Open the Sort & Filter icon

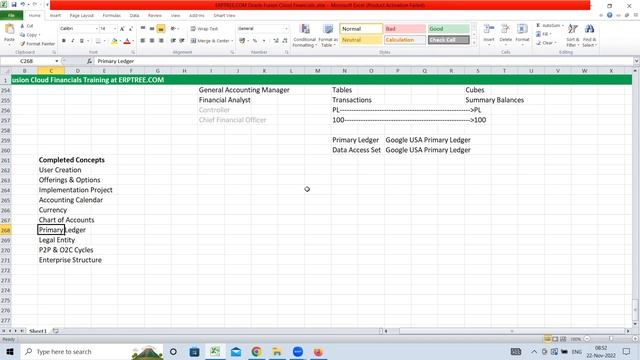(573, 29)
